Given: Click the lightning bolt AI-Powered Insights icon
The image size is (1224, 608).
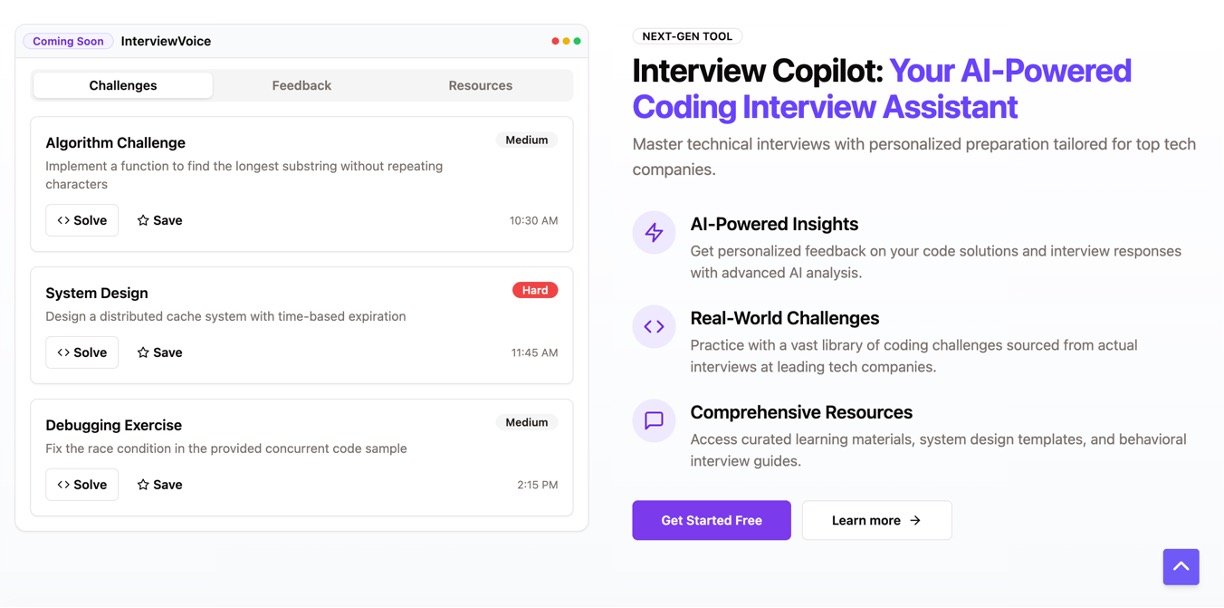Looking at the screenshot, I should (x=654, y=233).
